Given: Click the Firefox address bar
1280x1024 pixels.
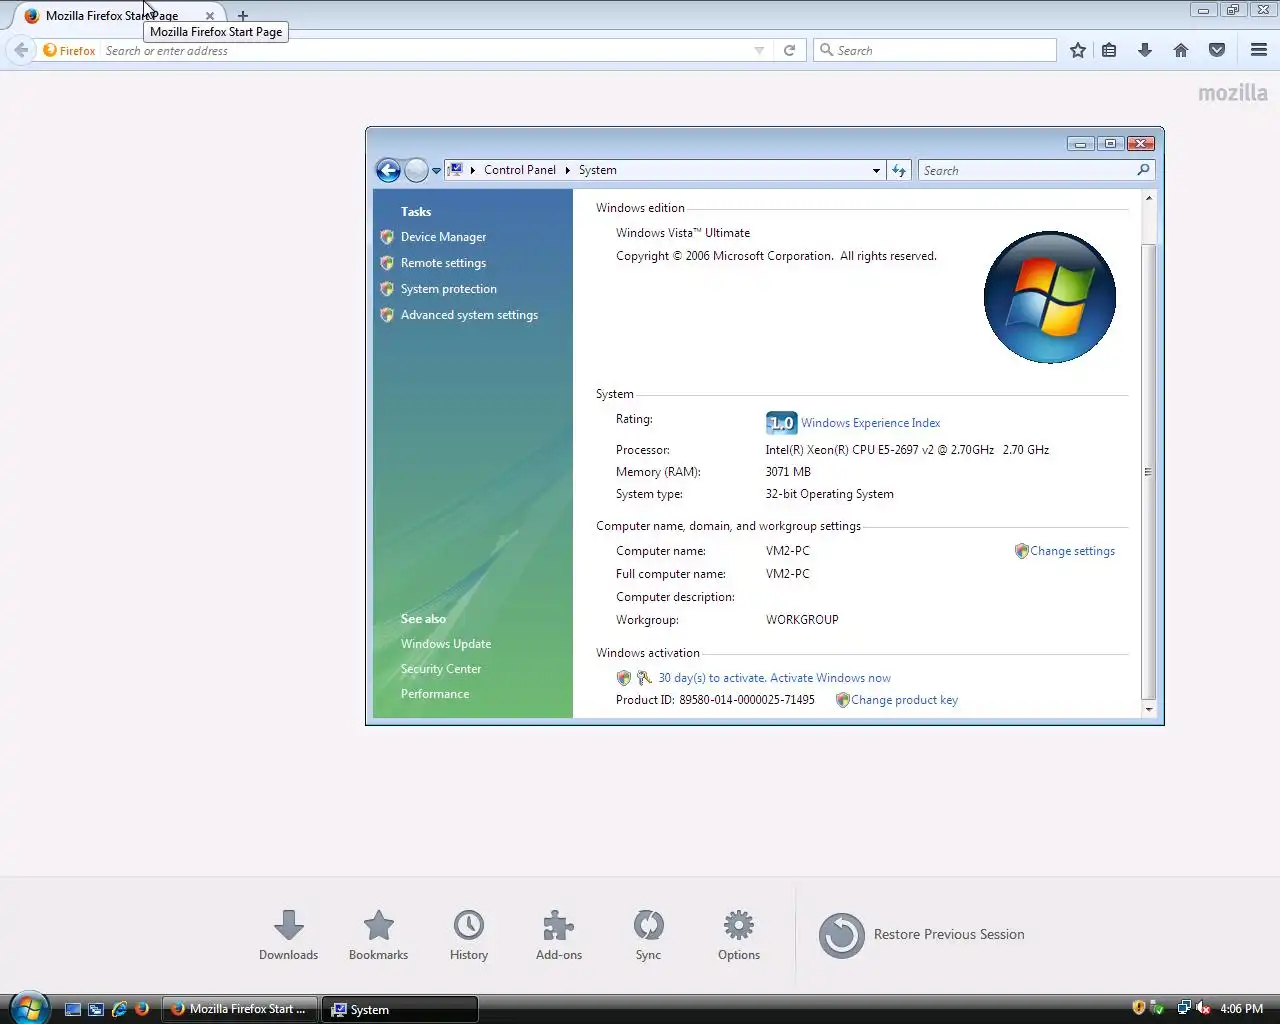Looking at the screenshot, I should click(x=425, y=50).
